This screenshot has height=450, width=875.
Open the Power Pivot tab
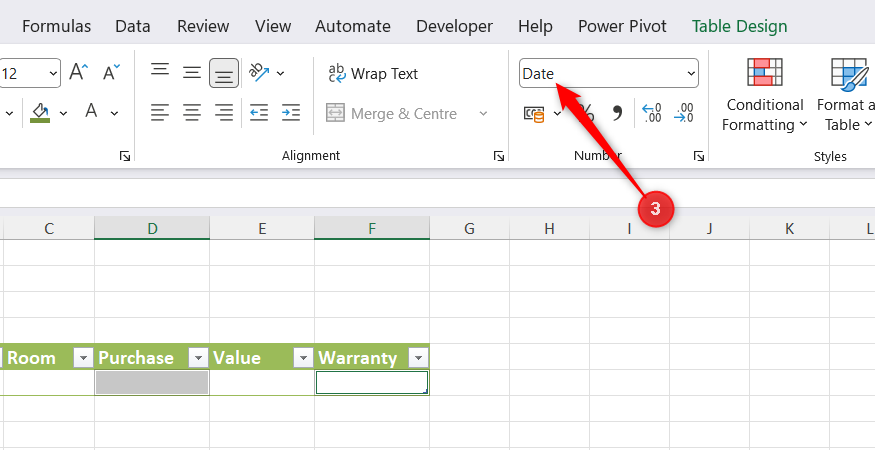coord(622,26)
